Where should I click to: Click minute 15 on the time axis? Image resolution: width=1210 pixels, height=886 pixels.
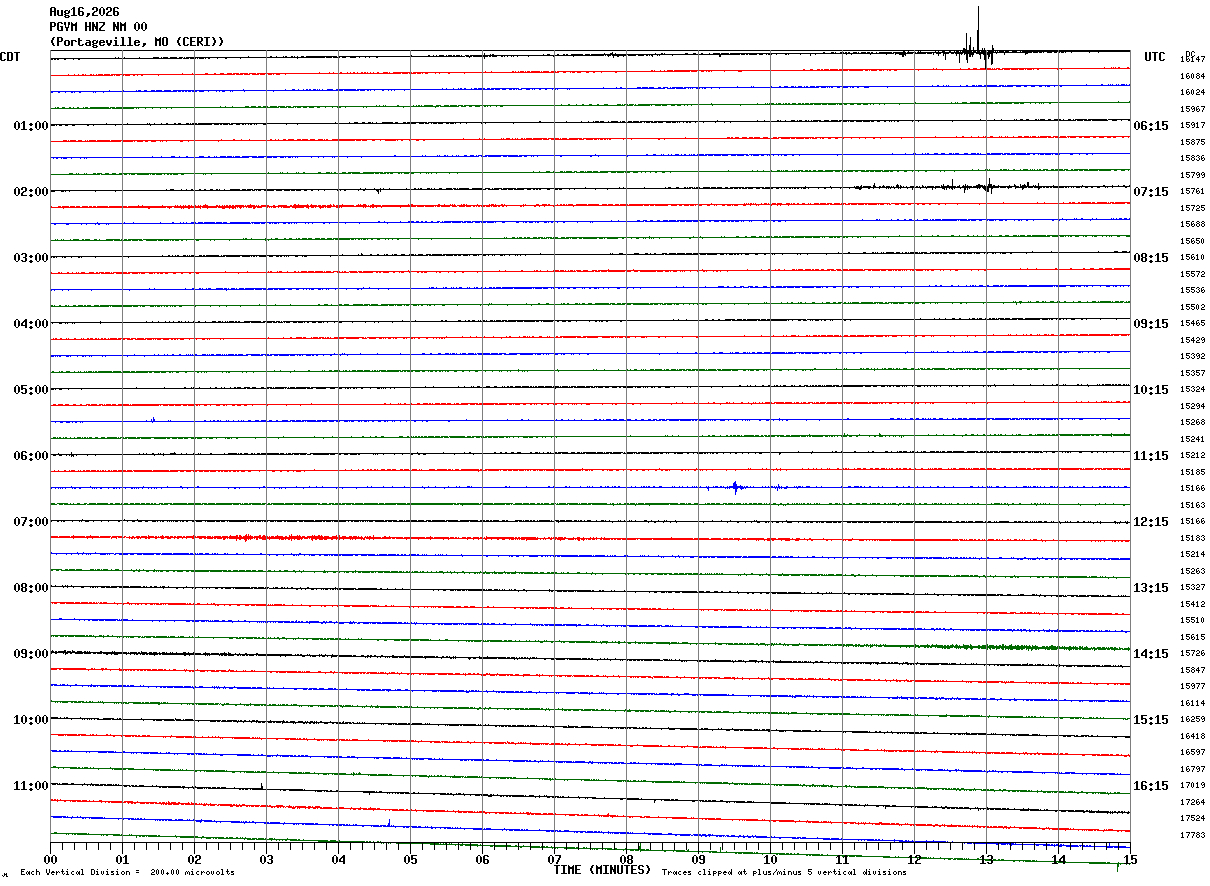[1130, 860]
